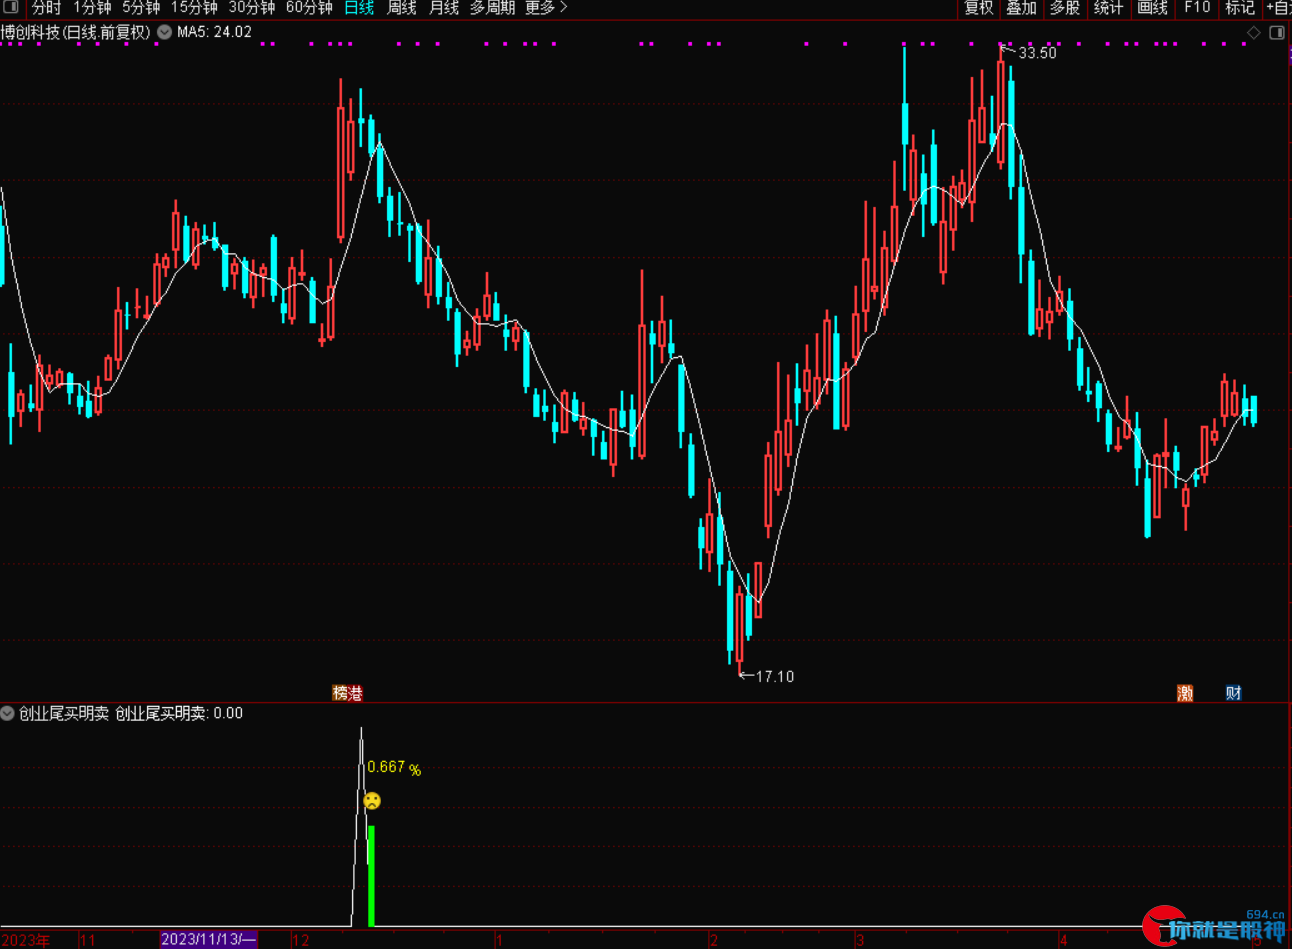Select the 1分钟 period tab

point(92,8)
